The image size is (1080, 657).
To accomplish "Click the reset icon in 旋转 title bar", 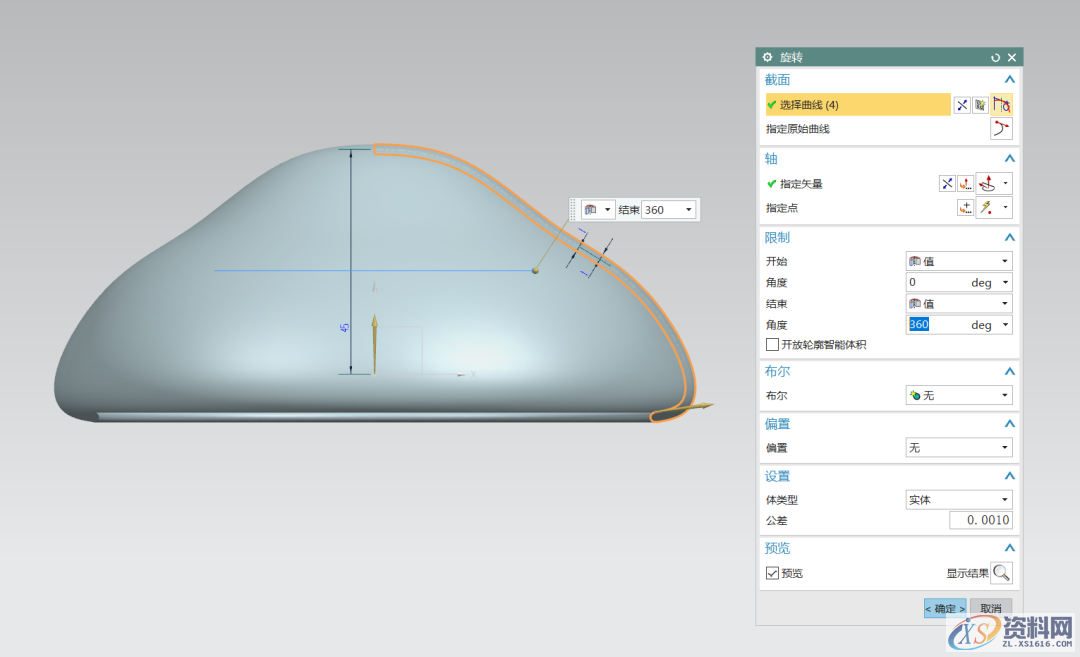I will pos(996,58).
